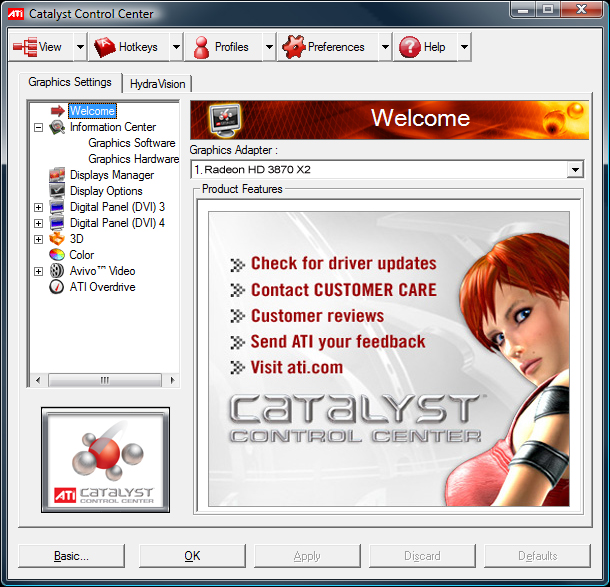This screenshot has width=610, height=587.
Task: Open the View dropdown arrow
Action: (80, 47)
